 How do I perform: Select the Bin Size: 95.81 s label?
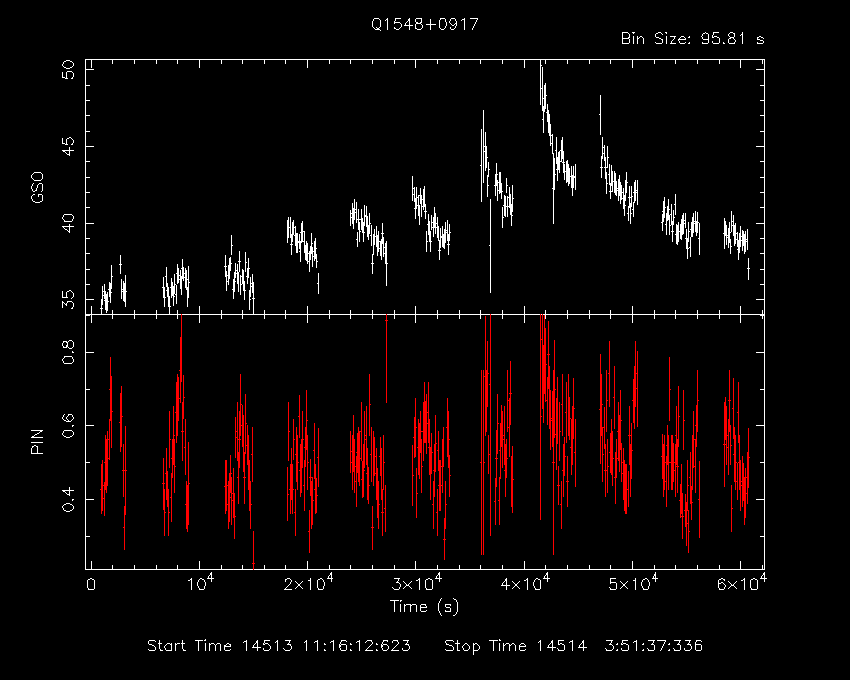[692, 39]
